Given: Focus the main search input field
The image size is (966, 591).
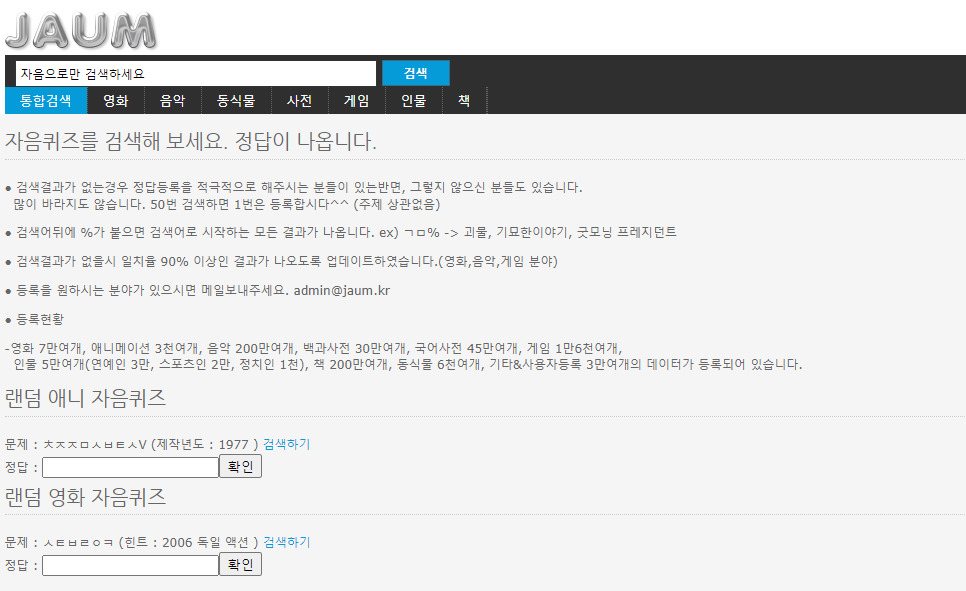Looking at the screenshot, I should pyautogui.click(x=195, y=73).
